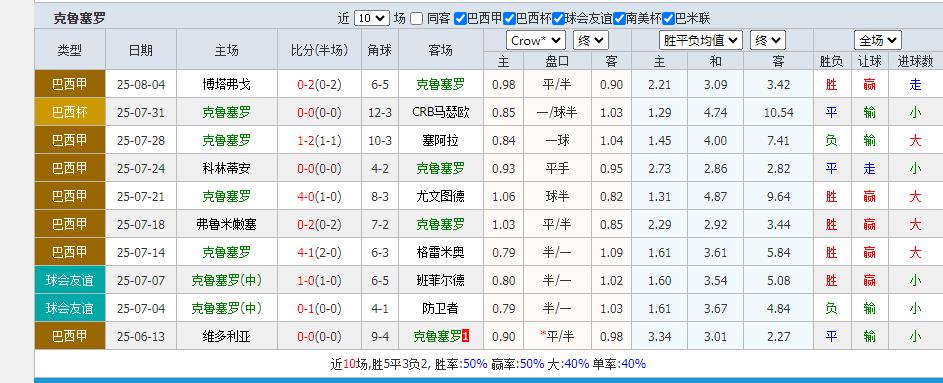Open away team 班菲尔德 link
The height and width of the screenshot is (383, 943).
click(x=440, y=280)
